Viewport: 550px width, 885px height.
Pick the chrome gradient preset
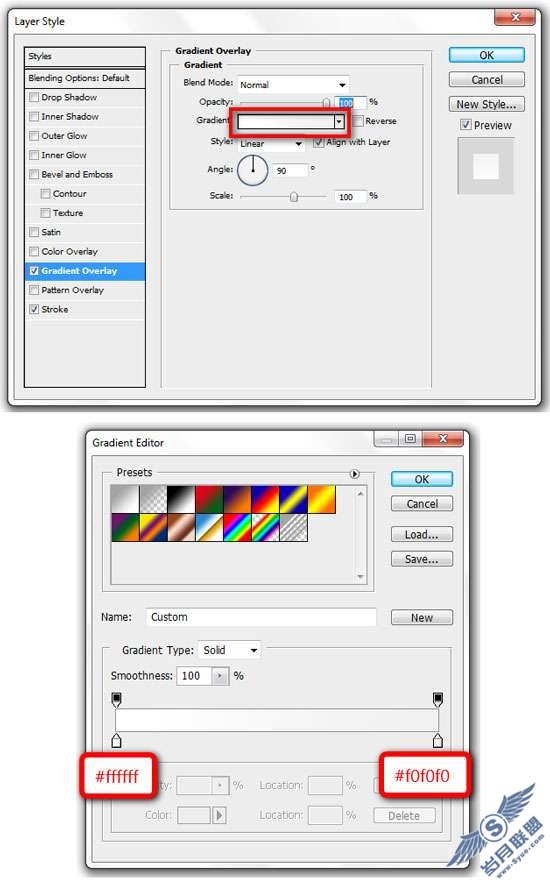[x=209, y=528]
